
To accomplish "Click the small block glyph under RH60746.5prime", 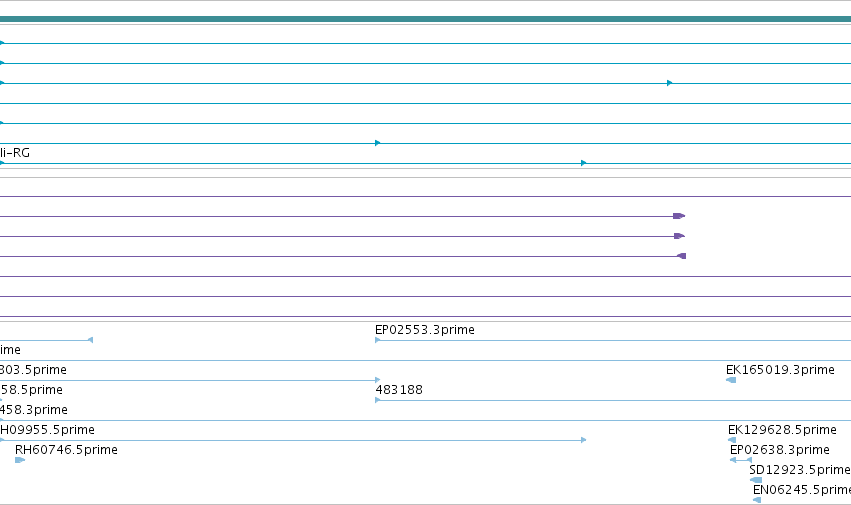I will [20, 460].
